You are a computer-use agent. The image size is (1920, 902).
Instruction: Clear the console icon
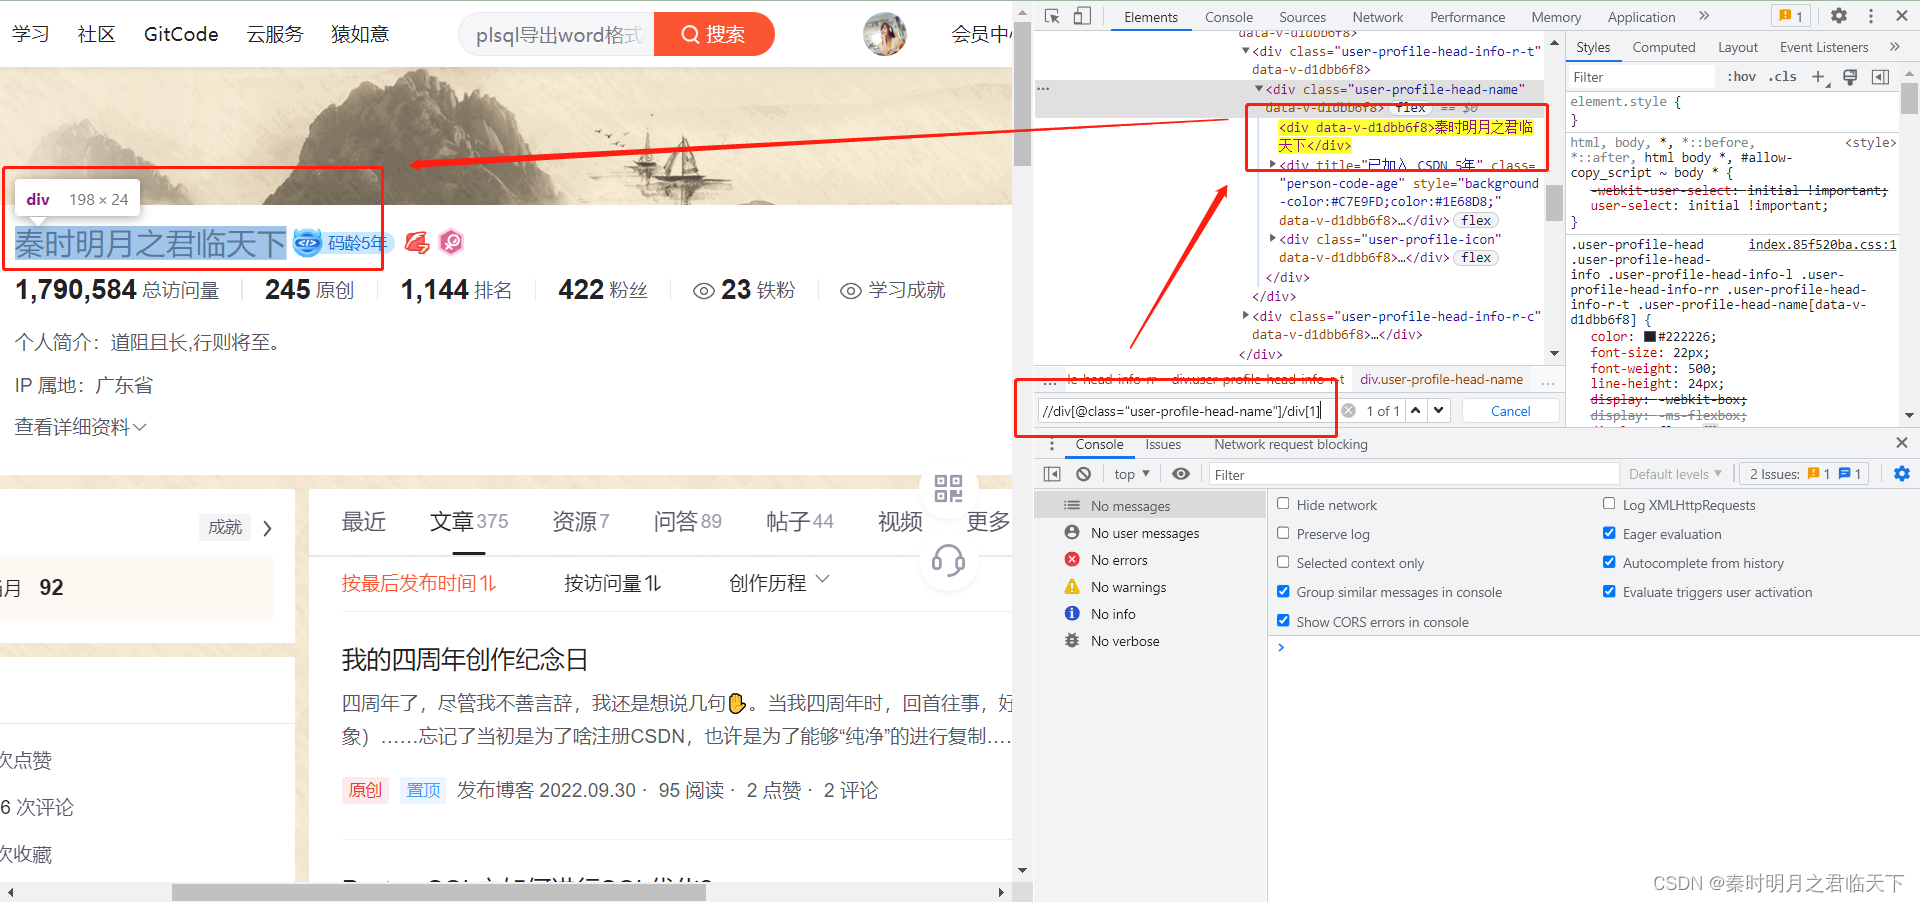[x=1083, y=474]
